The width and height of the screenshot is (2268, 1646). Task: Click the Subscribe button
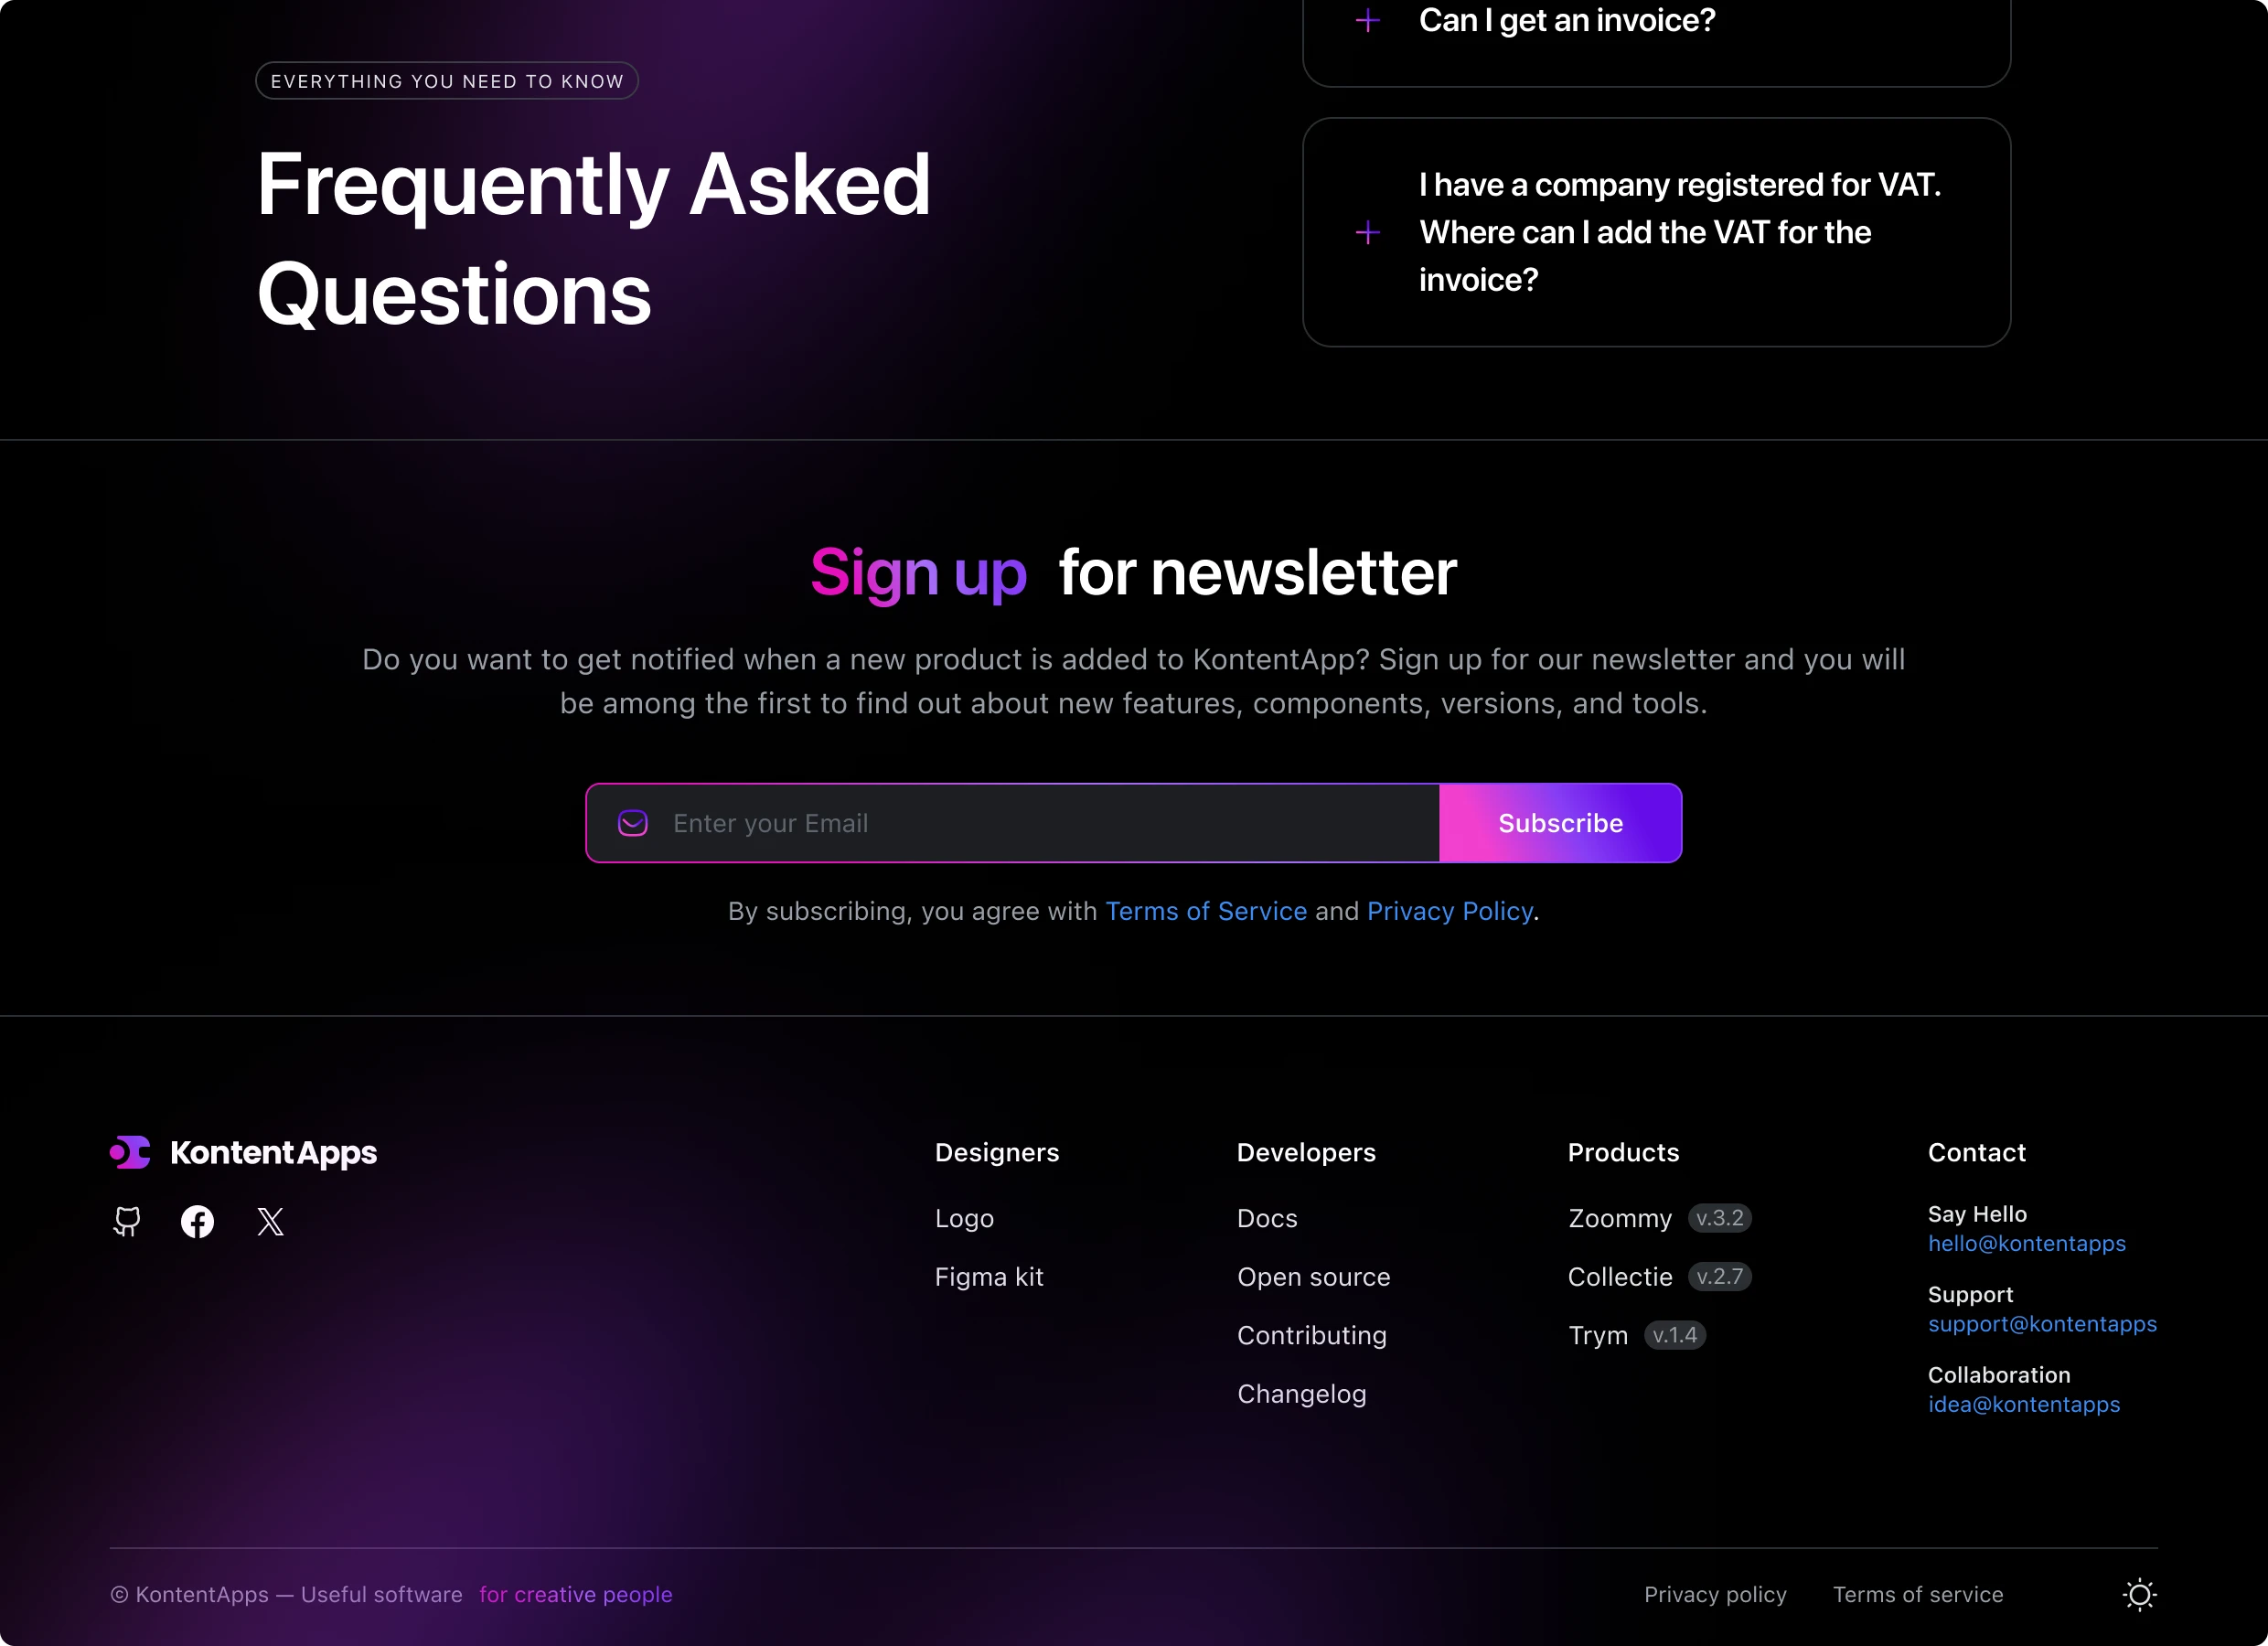1560,823
